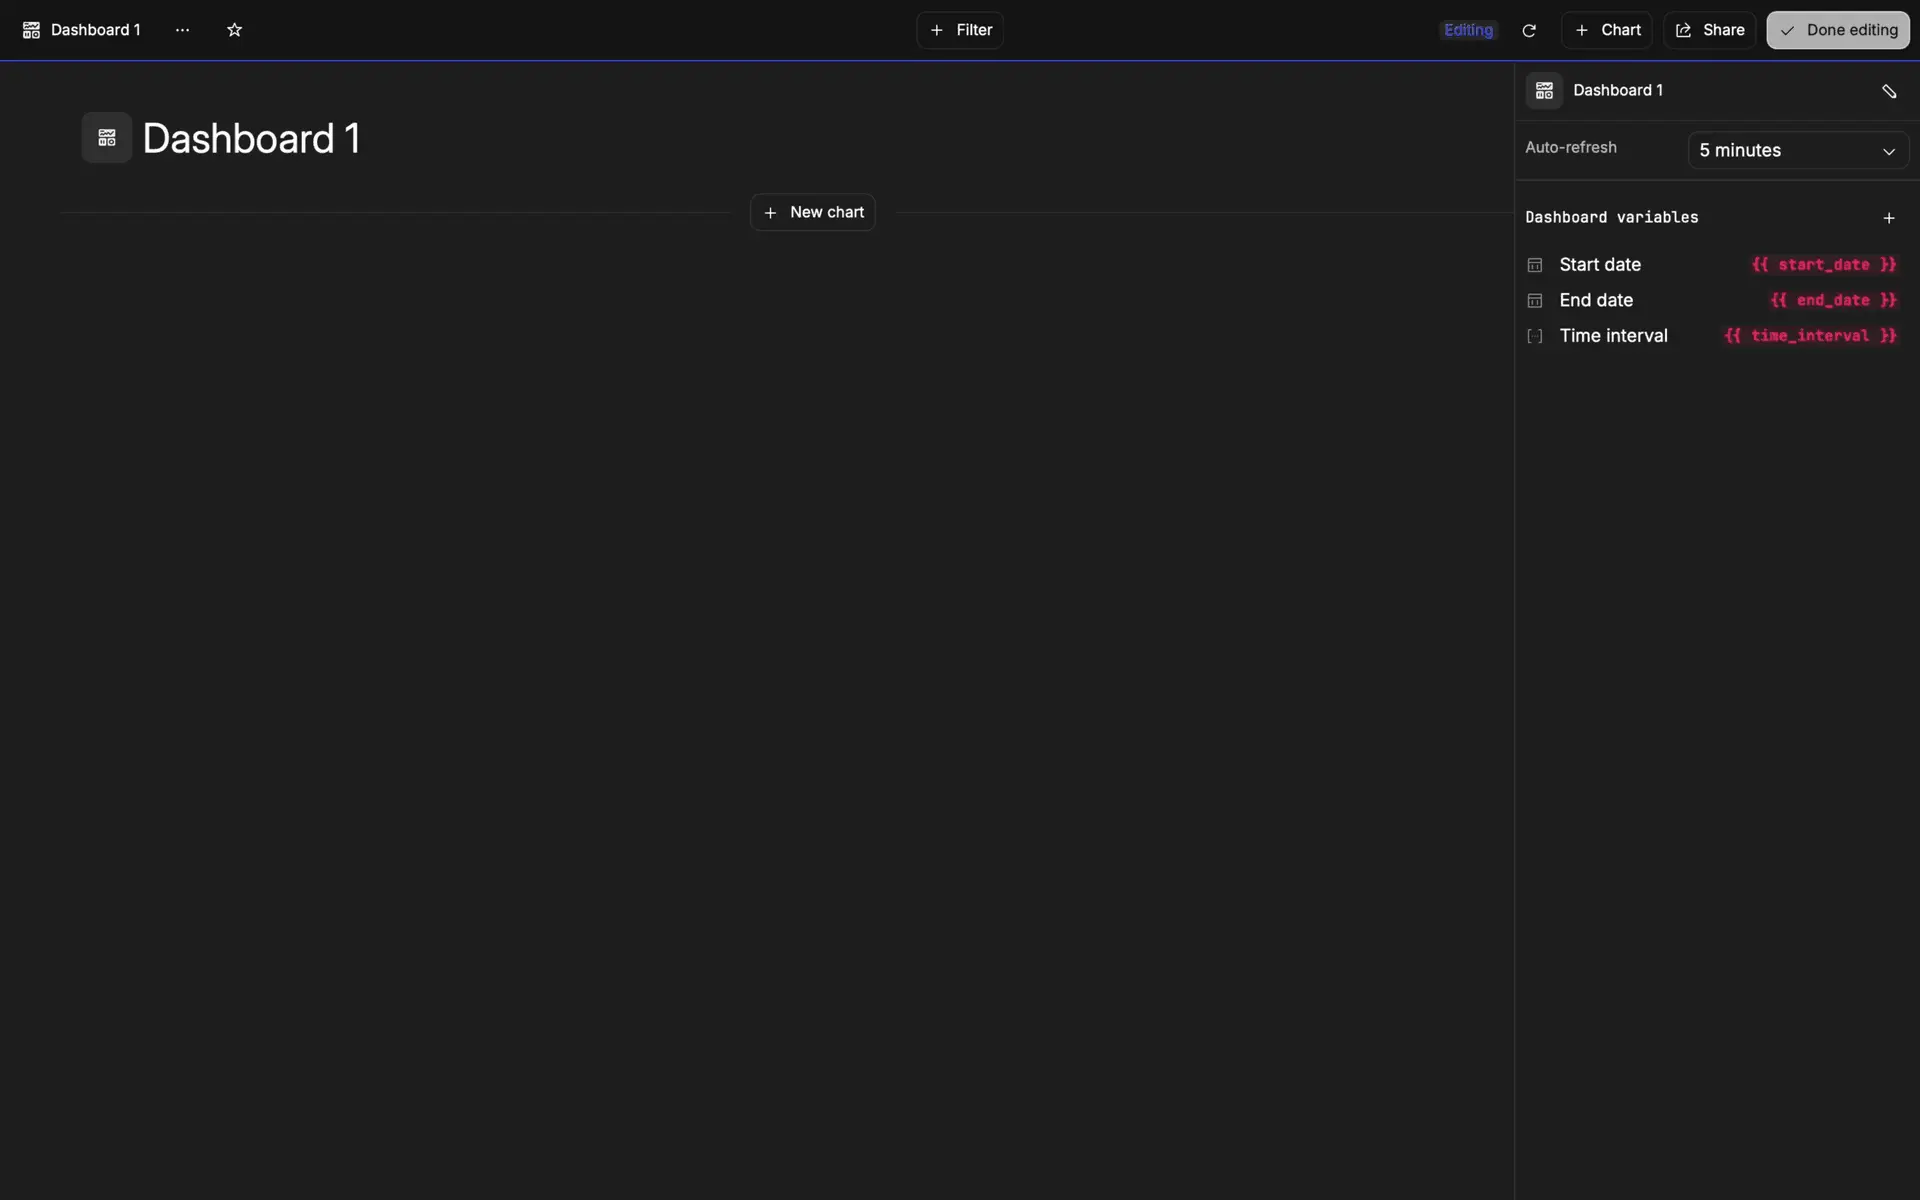
Task: Open the three-dots more options menu
Action: point(182,30)
